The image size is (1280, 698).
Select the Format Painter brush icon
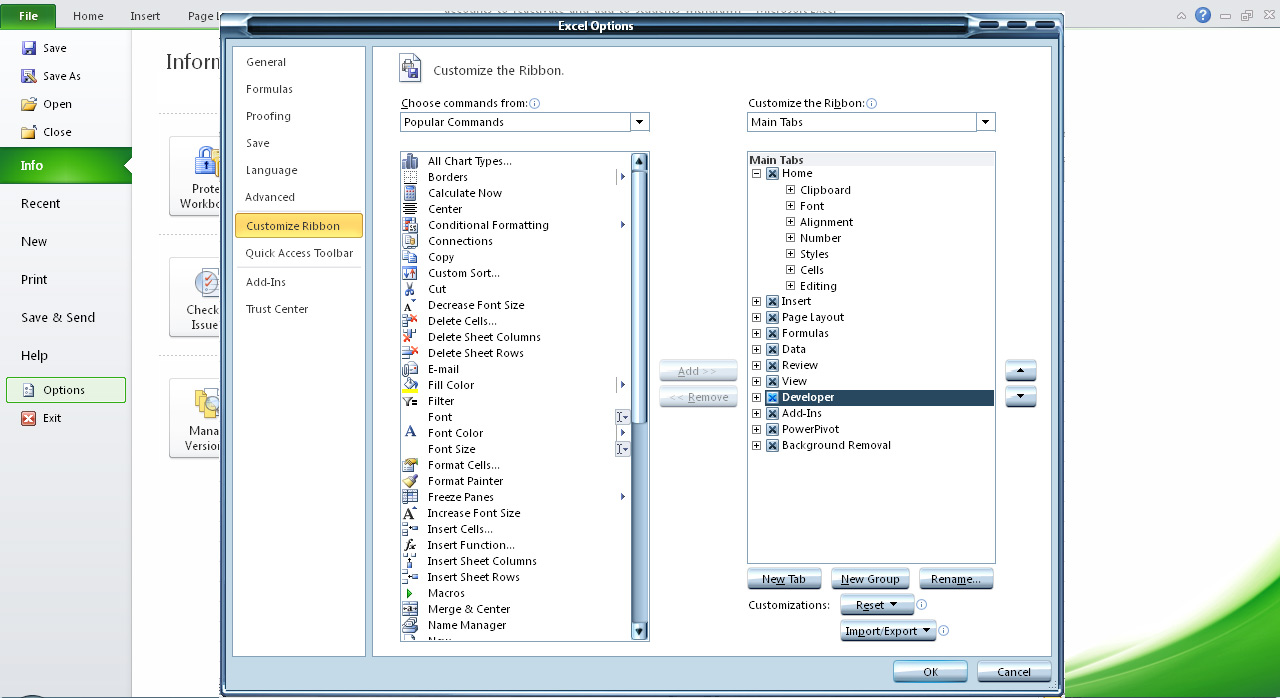click(410, 481)
